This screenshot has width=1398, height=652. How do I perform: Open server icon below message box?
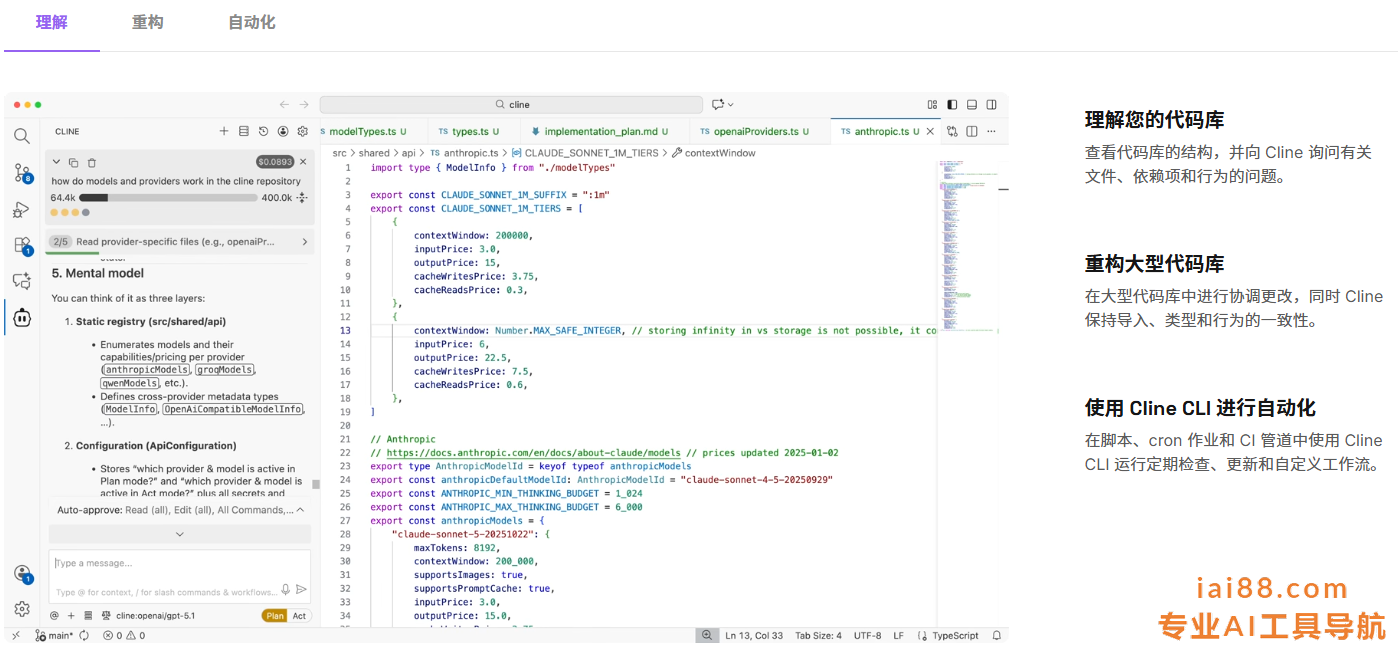point(88,616)
